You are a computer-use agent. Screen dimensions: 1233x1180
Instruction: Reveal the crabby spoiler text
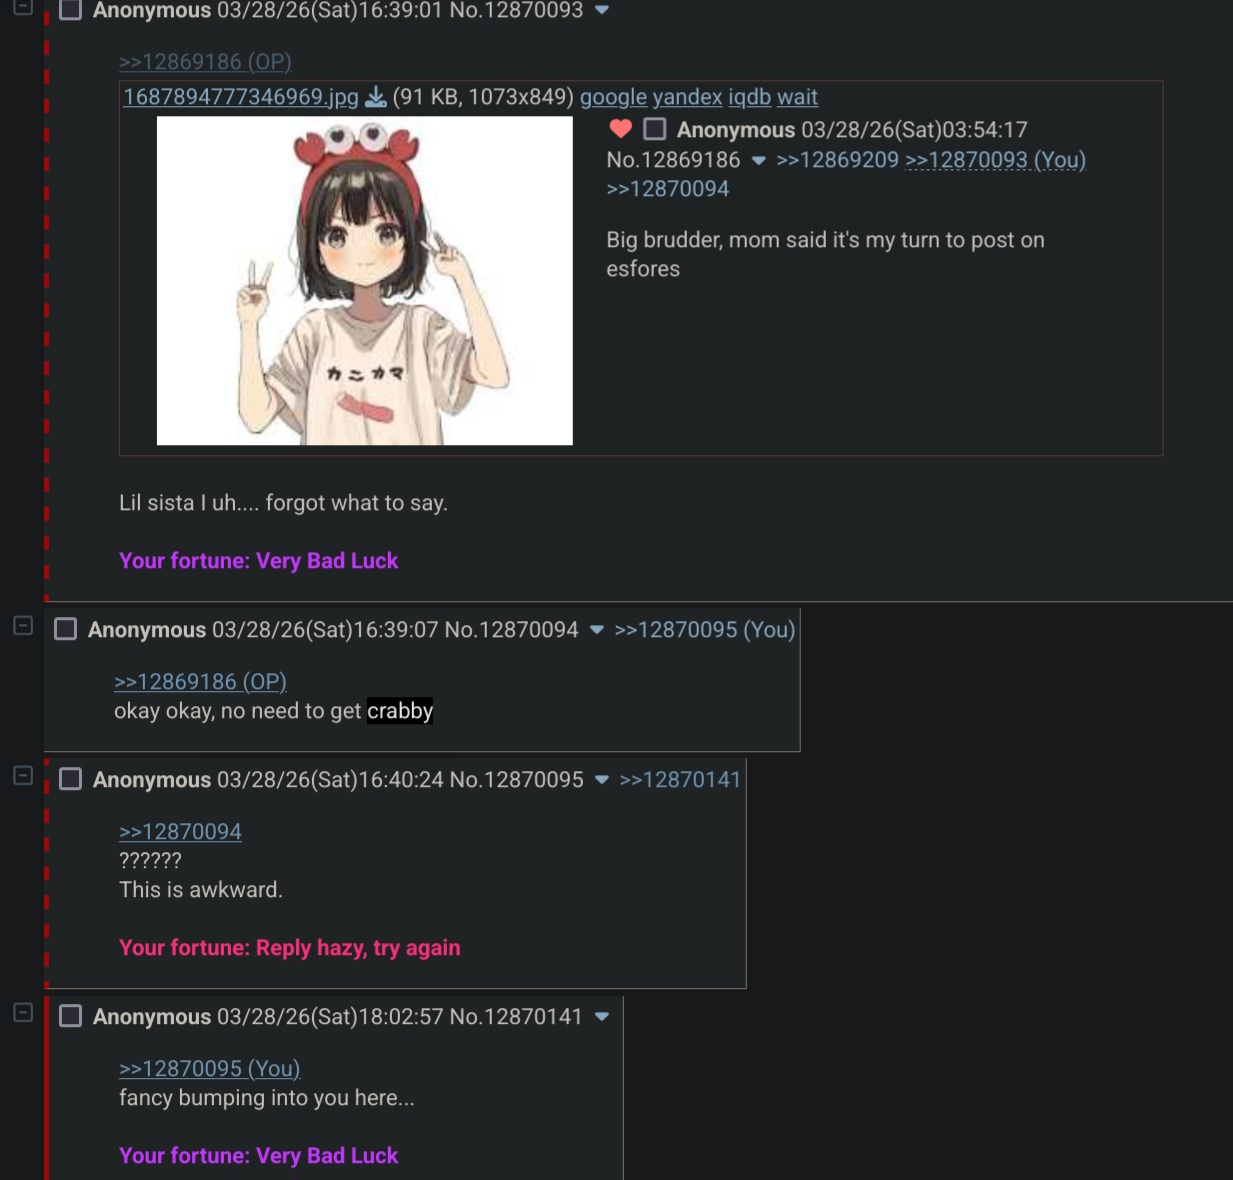(400, 711)
